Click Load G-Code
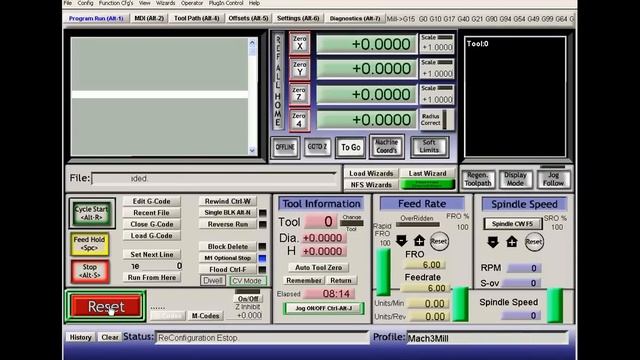This screenshot has height=360, width=640. [151, 236]
